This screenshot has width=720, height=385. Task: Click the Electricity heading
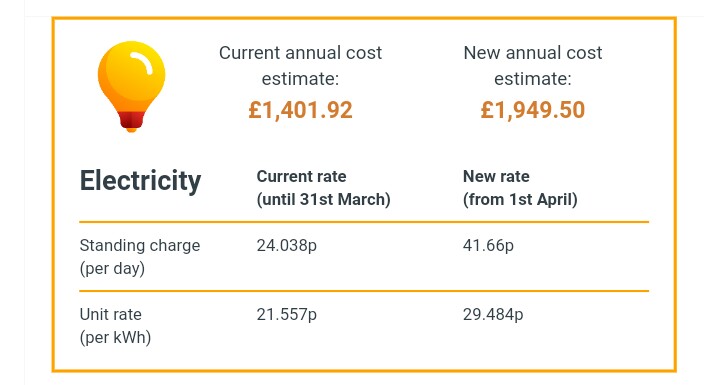[141, 181]
